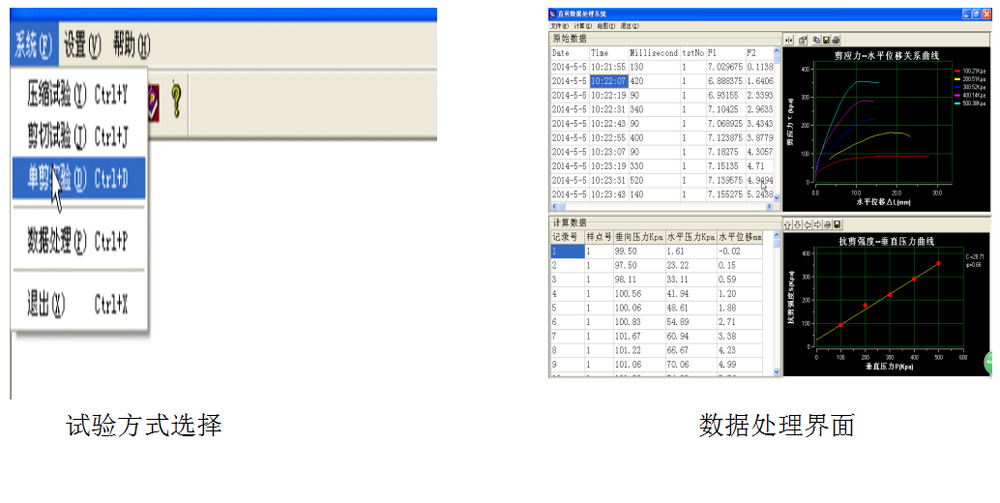Click 水平位移mm column header
This screenshot has height=503, width=1000.
coord(740,237)
